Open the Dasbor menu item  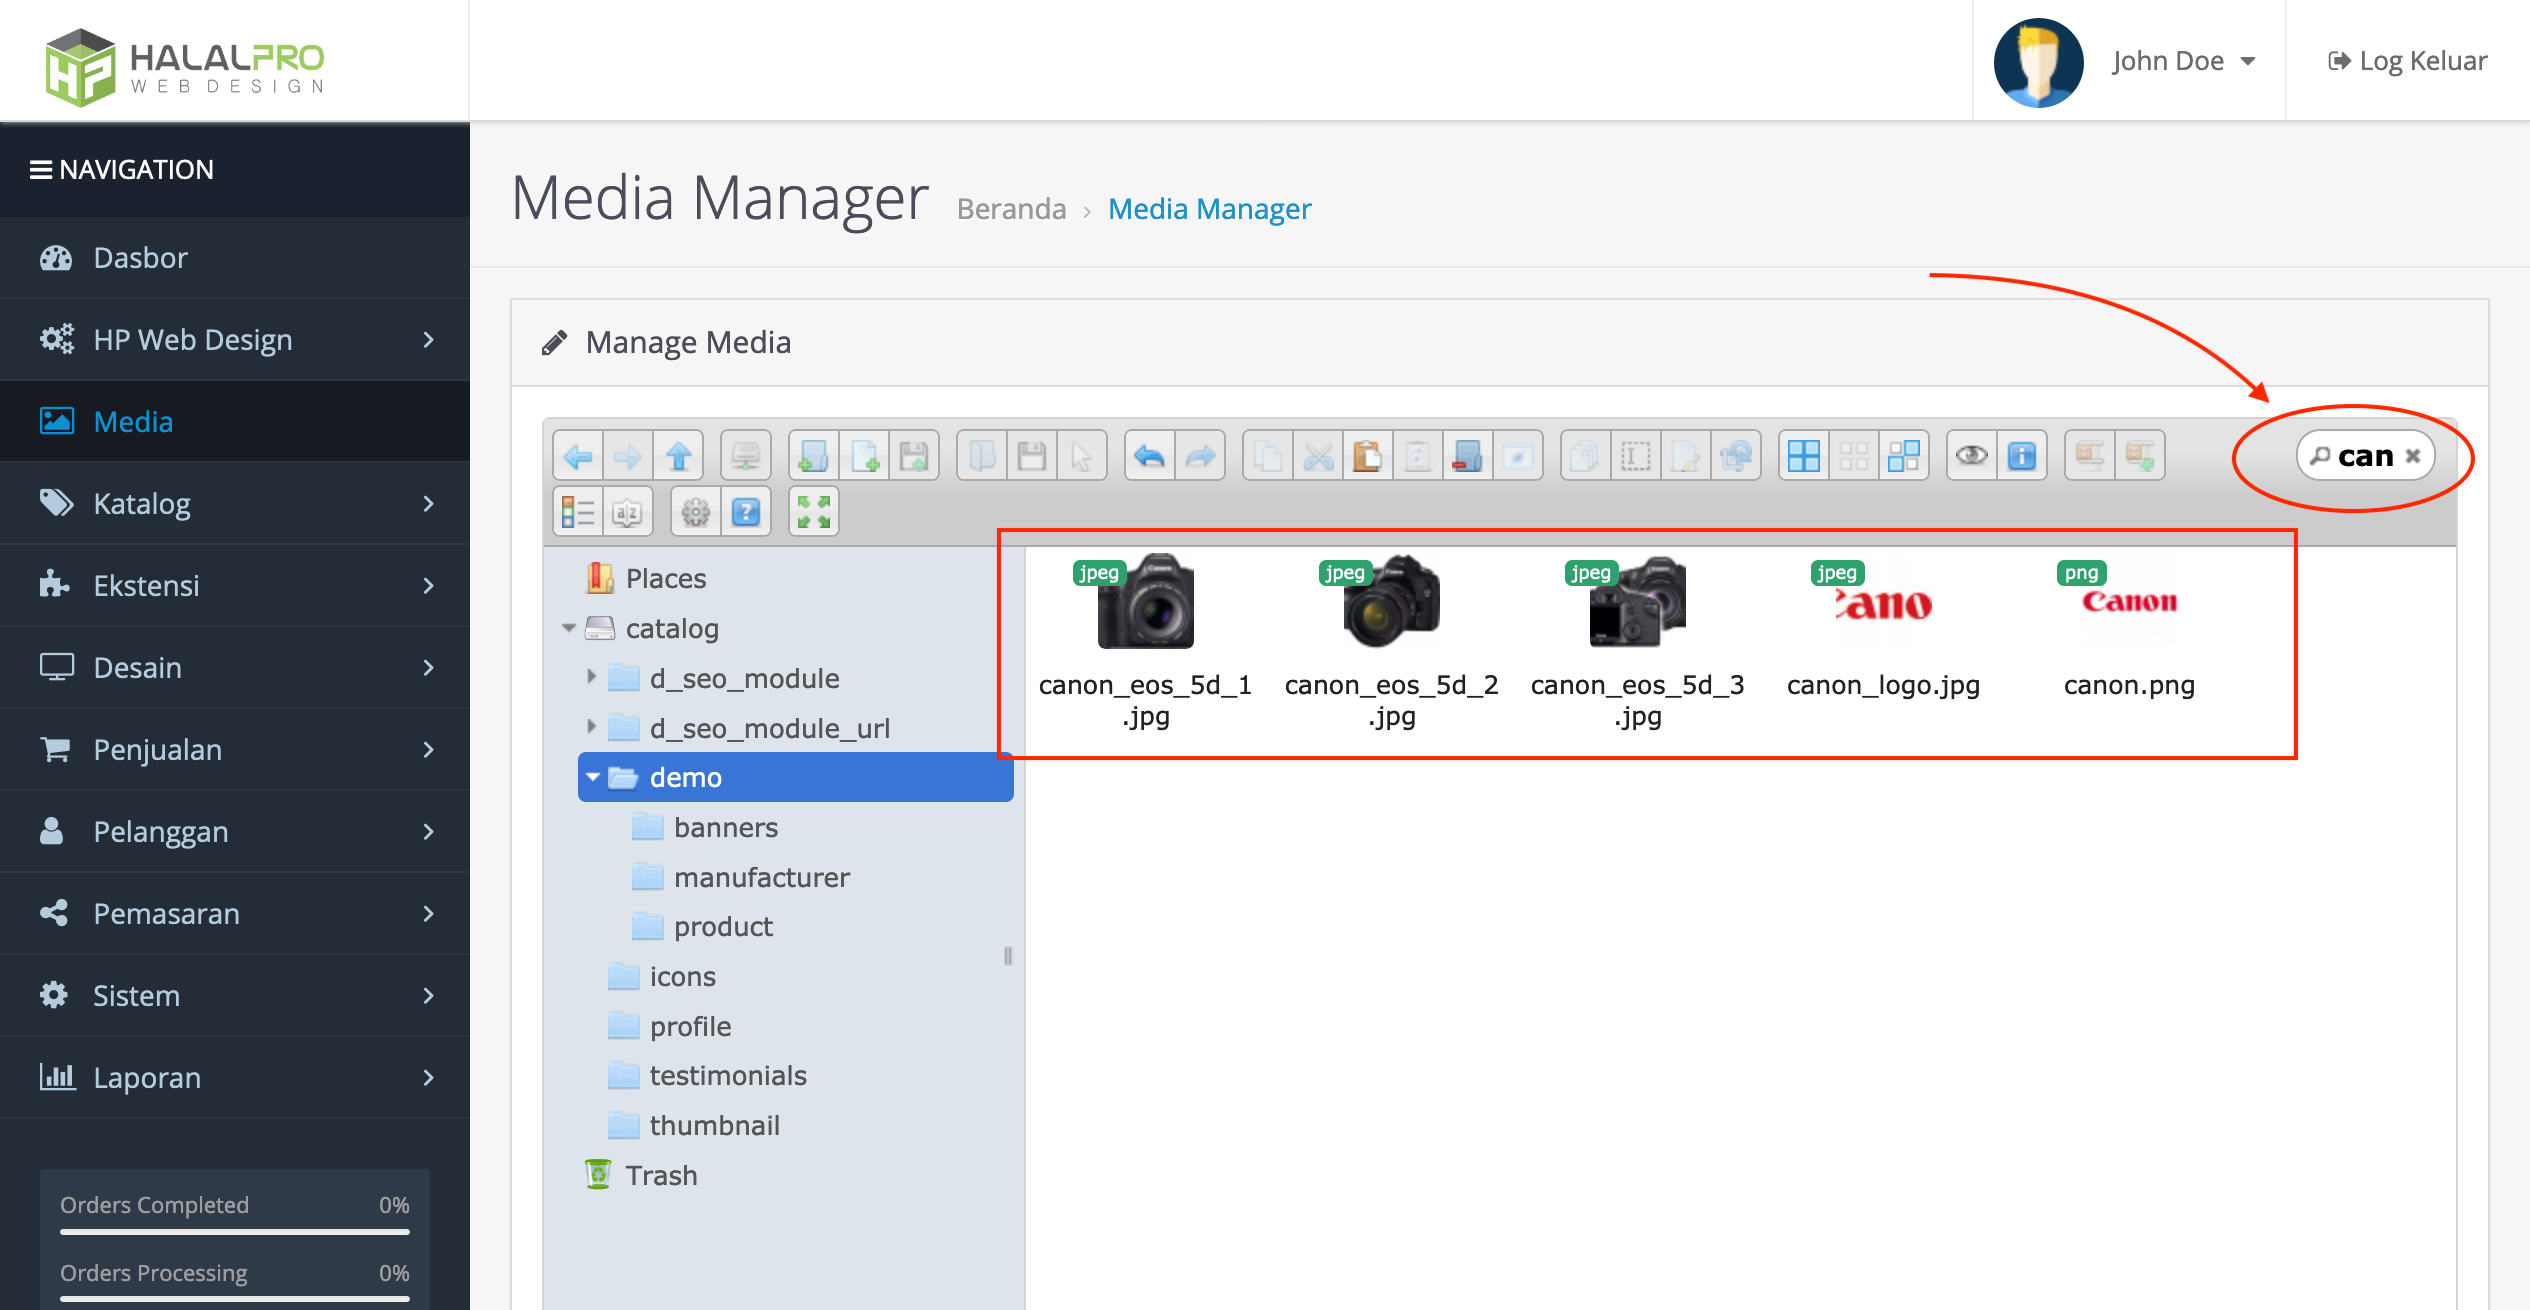coord(235,258)
